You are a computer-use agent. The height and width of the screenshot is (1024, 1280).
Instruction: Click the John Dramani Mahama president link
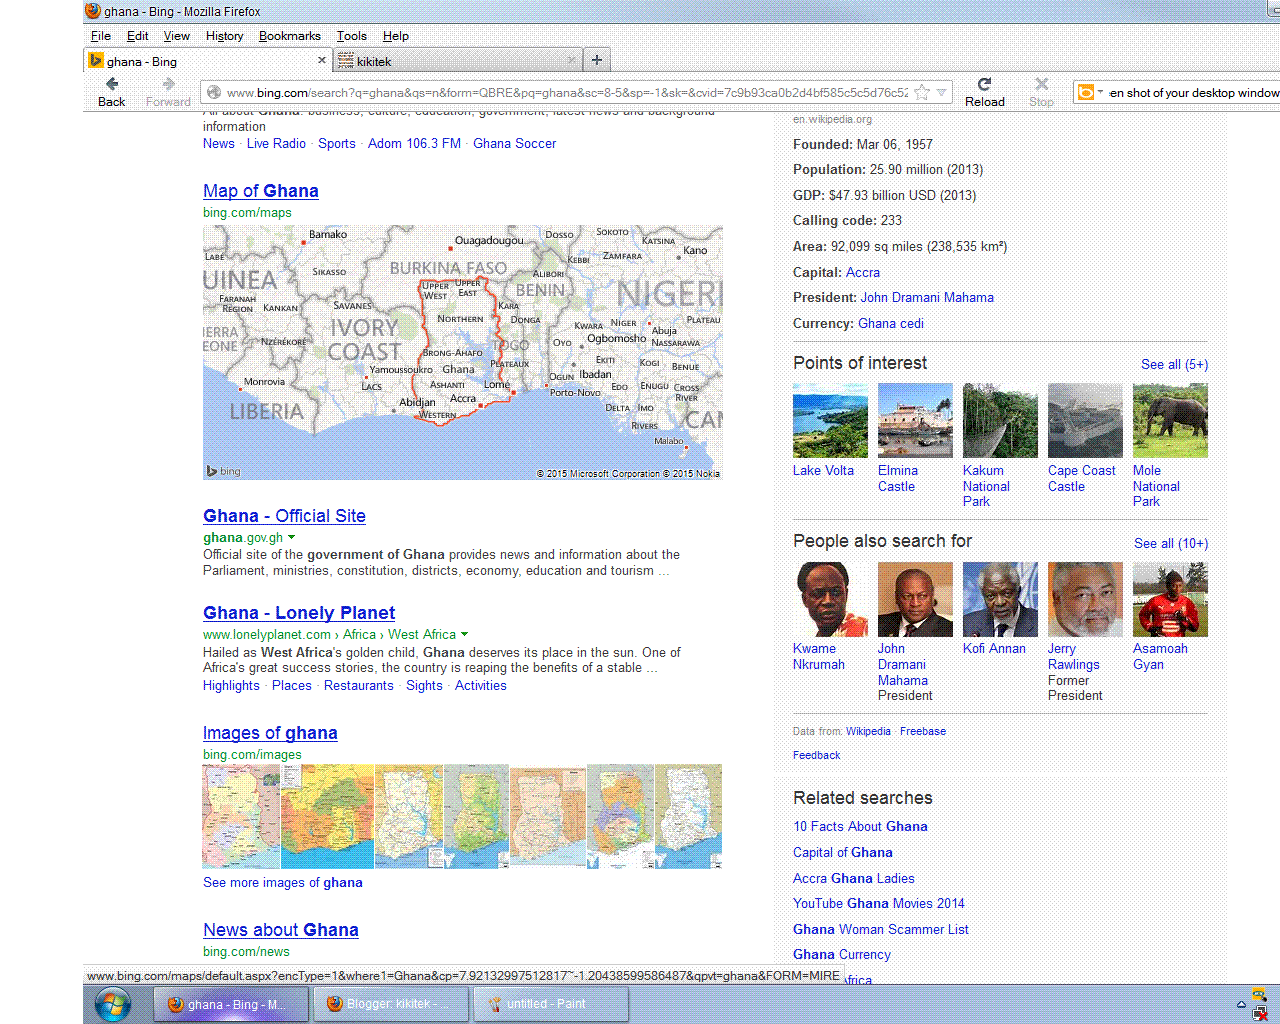927,298
